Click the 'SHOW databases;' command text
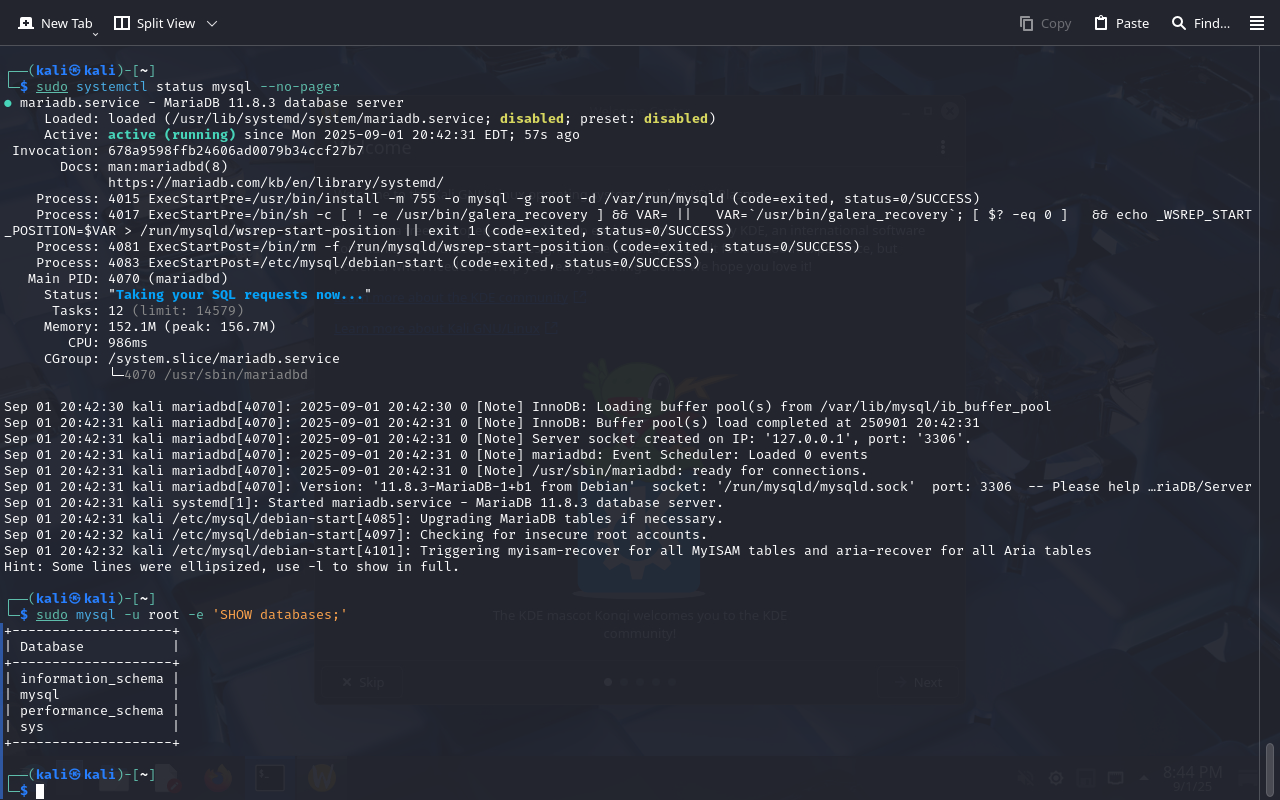 click(x=280, y=614)
